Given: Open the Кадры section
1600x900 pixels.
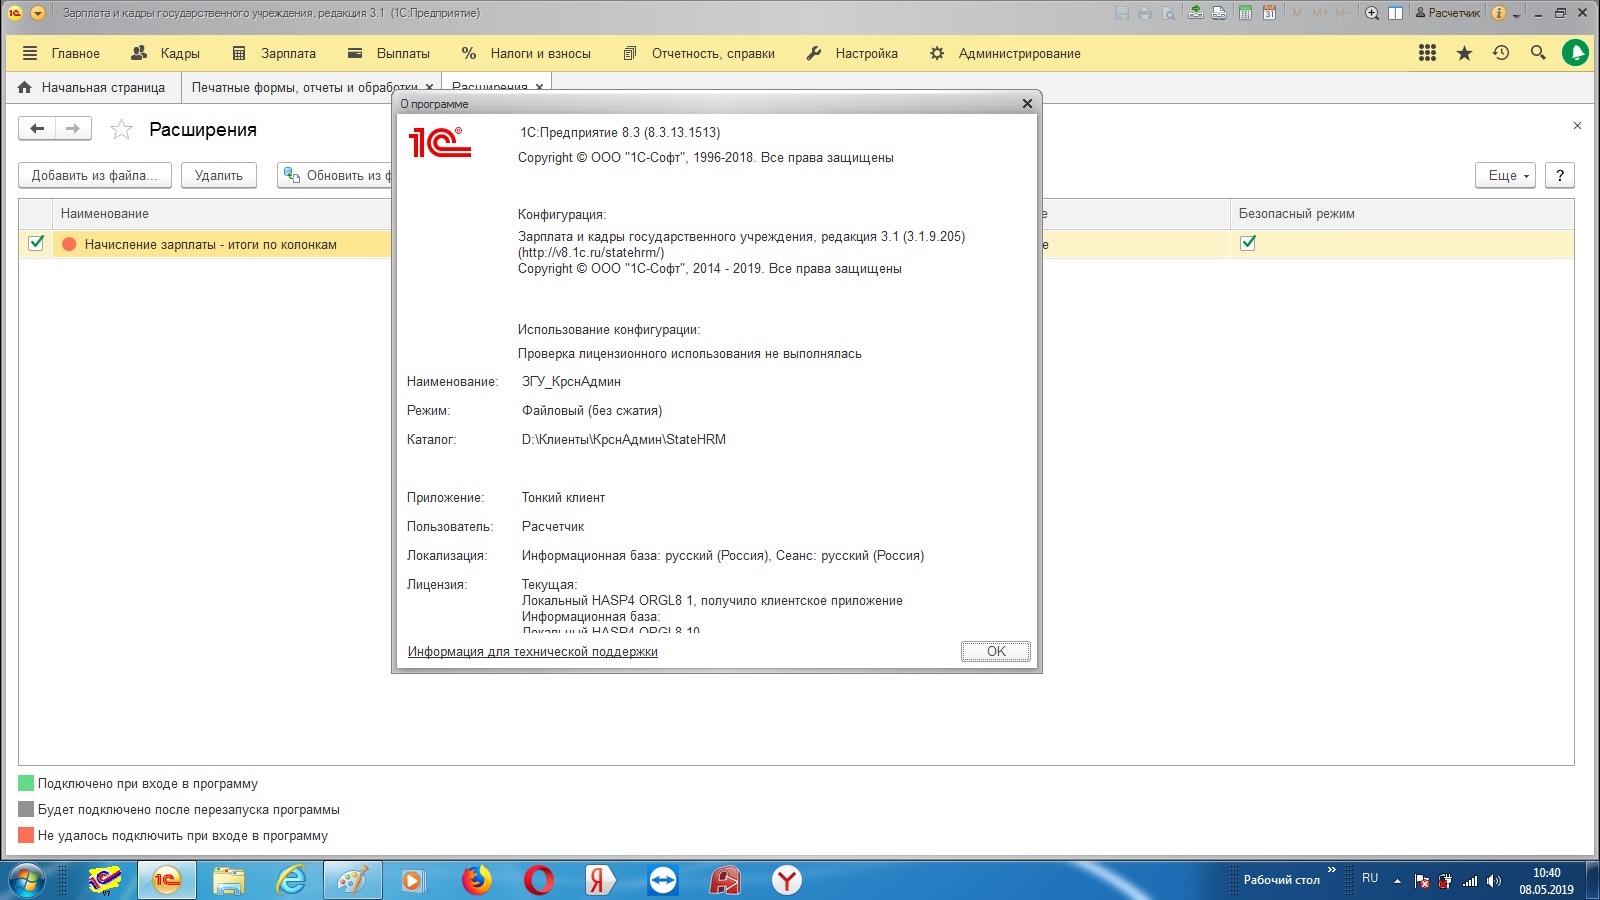Looking at the screenshot, I should click(x=166, y=53).
